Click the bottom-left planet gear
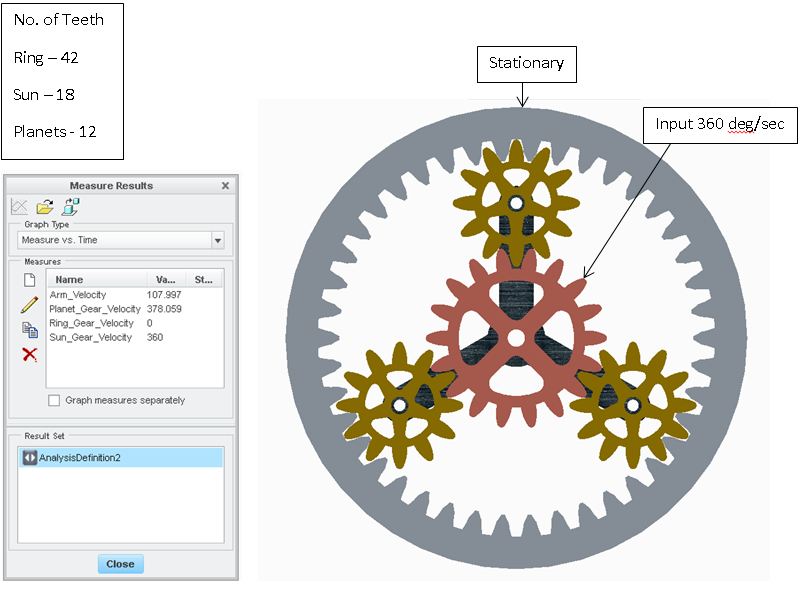Image resolution: width=802 pixels, height=591 pixels. [399, 406]
